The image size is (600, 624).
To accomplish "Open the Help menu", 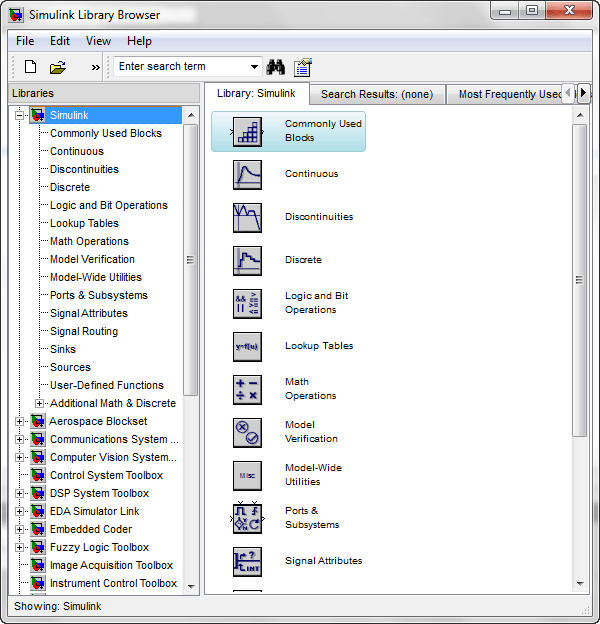I will (139, 41).
